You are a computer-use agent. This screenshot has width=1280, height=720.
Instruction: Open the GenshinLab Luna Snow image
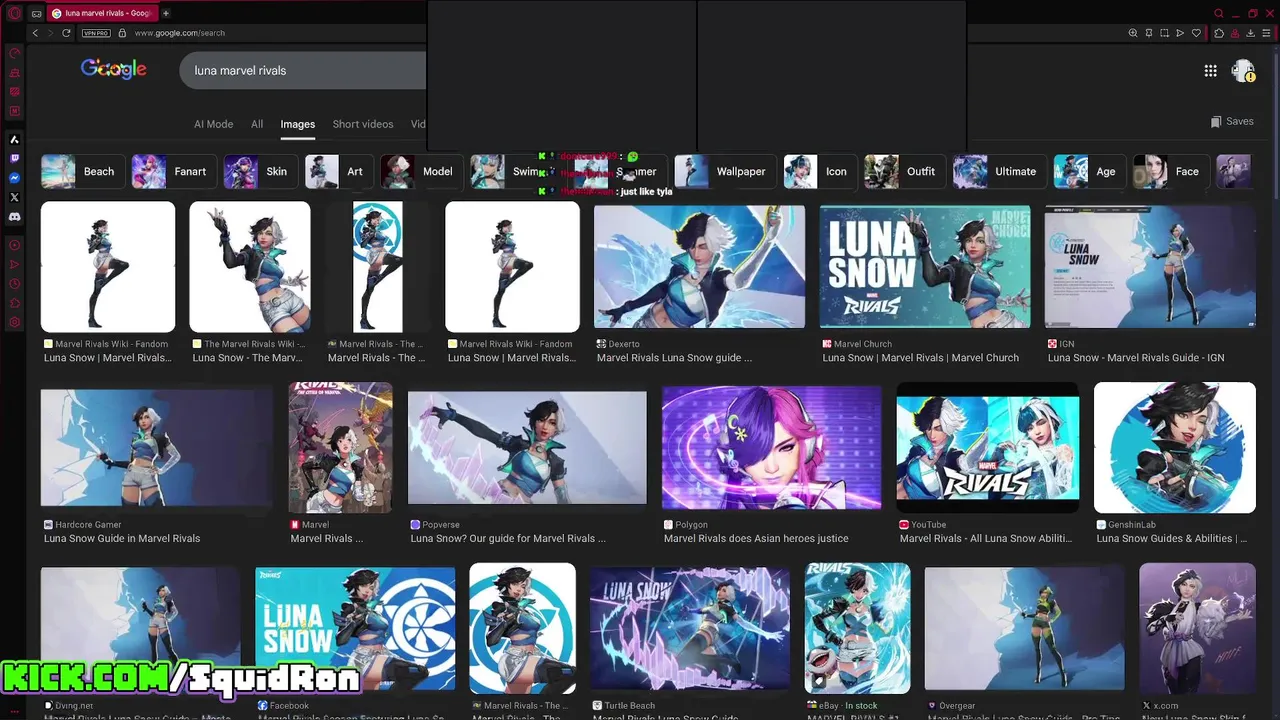point(1175,448)
